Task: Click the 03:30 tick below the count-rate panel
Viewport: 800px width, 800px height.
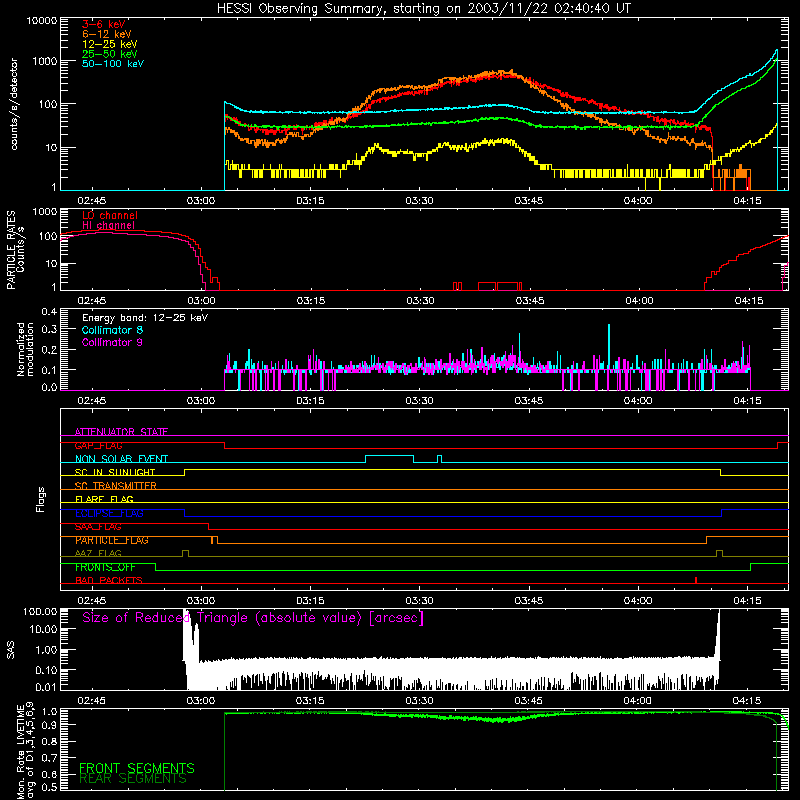Action: click(419, 201)
